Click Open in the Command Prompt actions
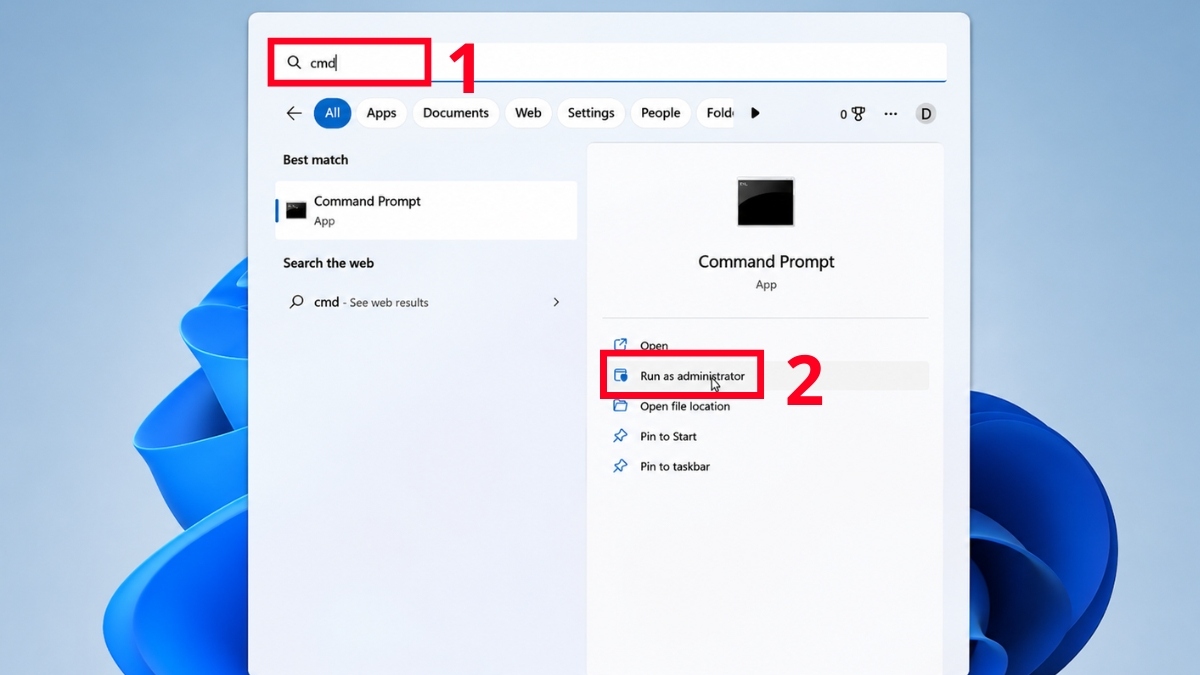The width and height of the screenshot is (1200, 675). [654, 346]
